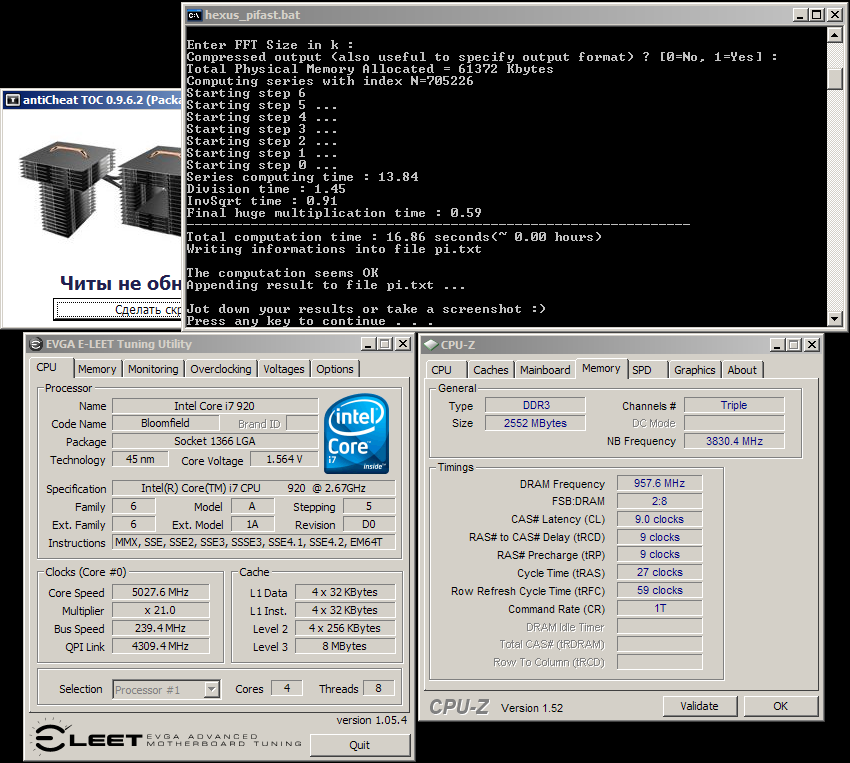Click the console scrollbar down arrow

click(x=835, y=319)
